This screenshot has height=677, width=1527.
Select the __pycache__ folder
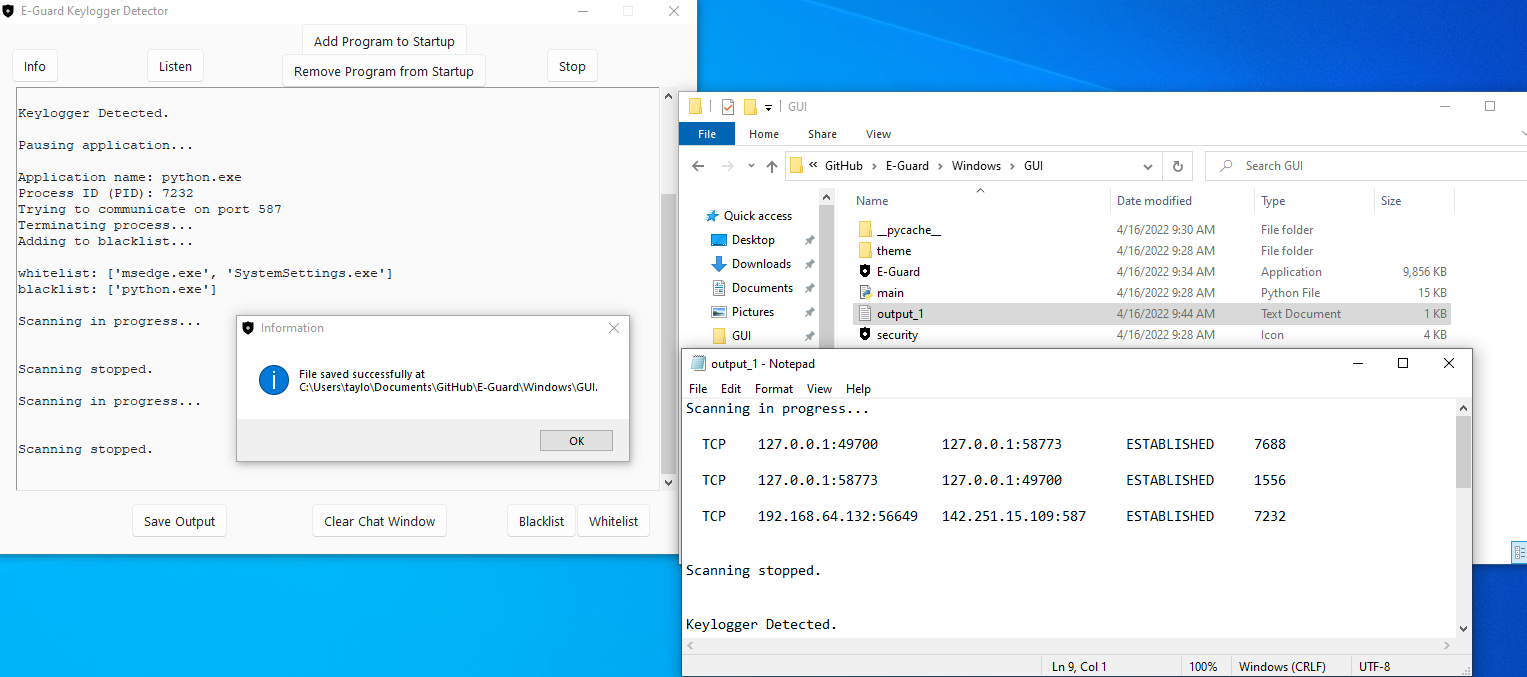[x=1152, y=230]
